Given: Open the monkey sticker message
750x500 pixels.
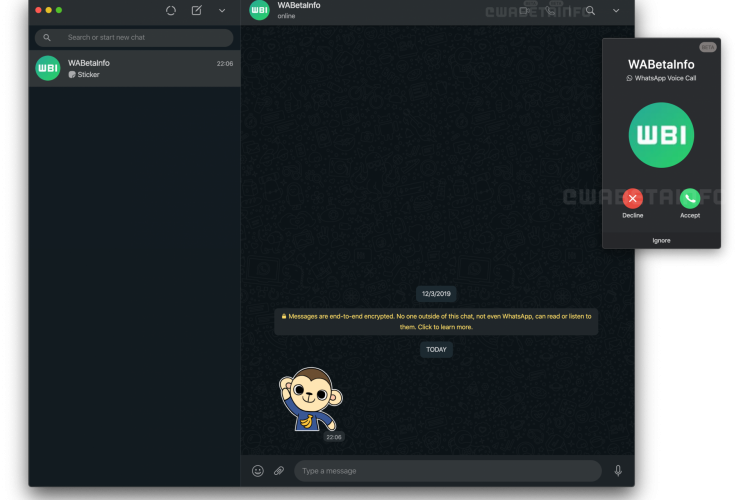Looking at the screenshot, I should [310, 399].
